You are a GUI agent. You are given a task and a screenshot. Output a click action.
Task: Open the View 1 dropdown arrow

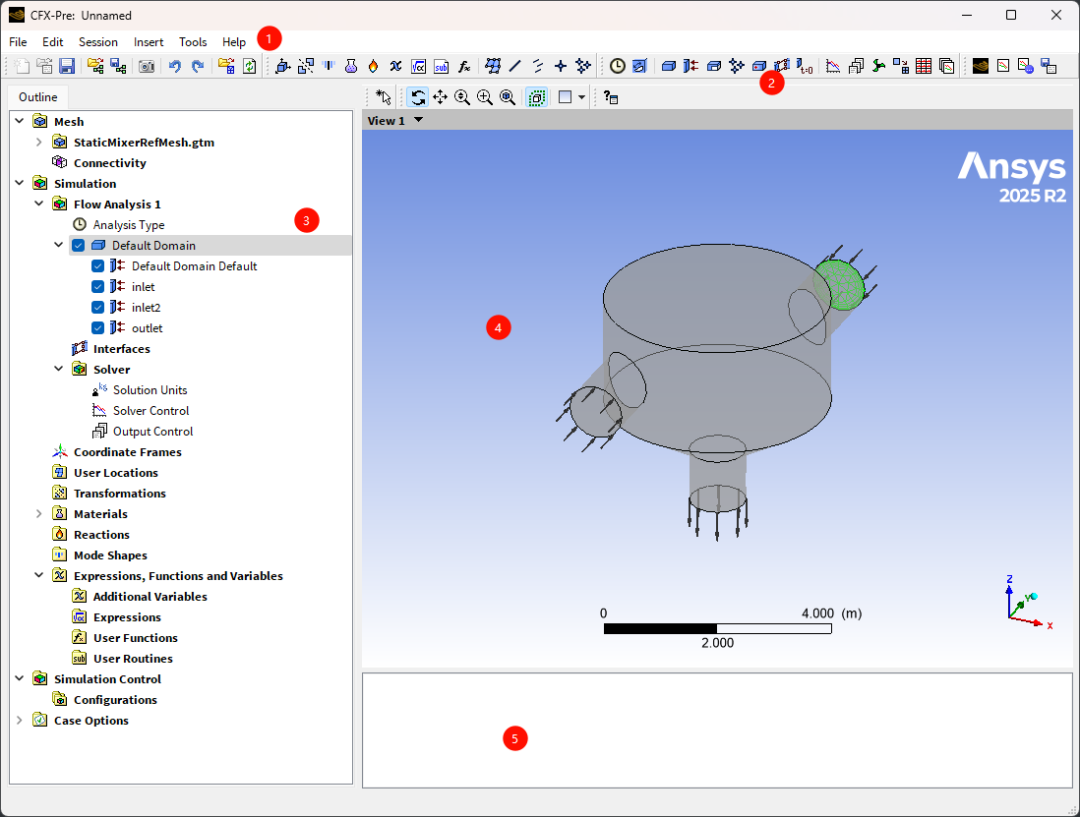pos(418,120)
